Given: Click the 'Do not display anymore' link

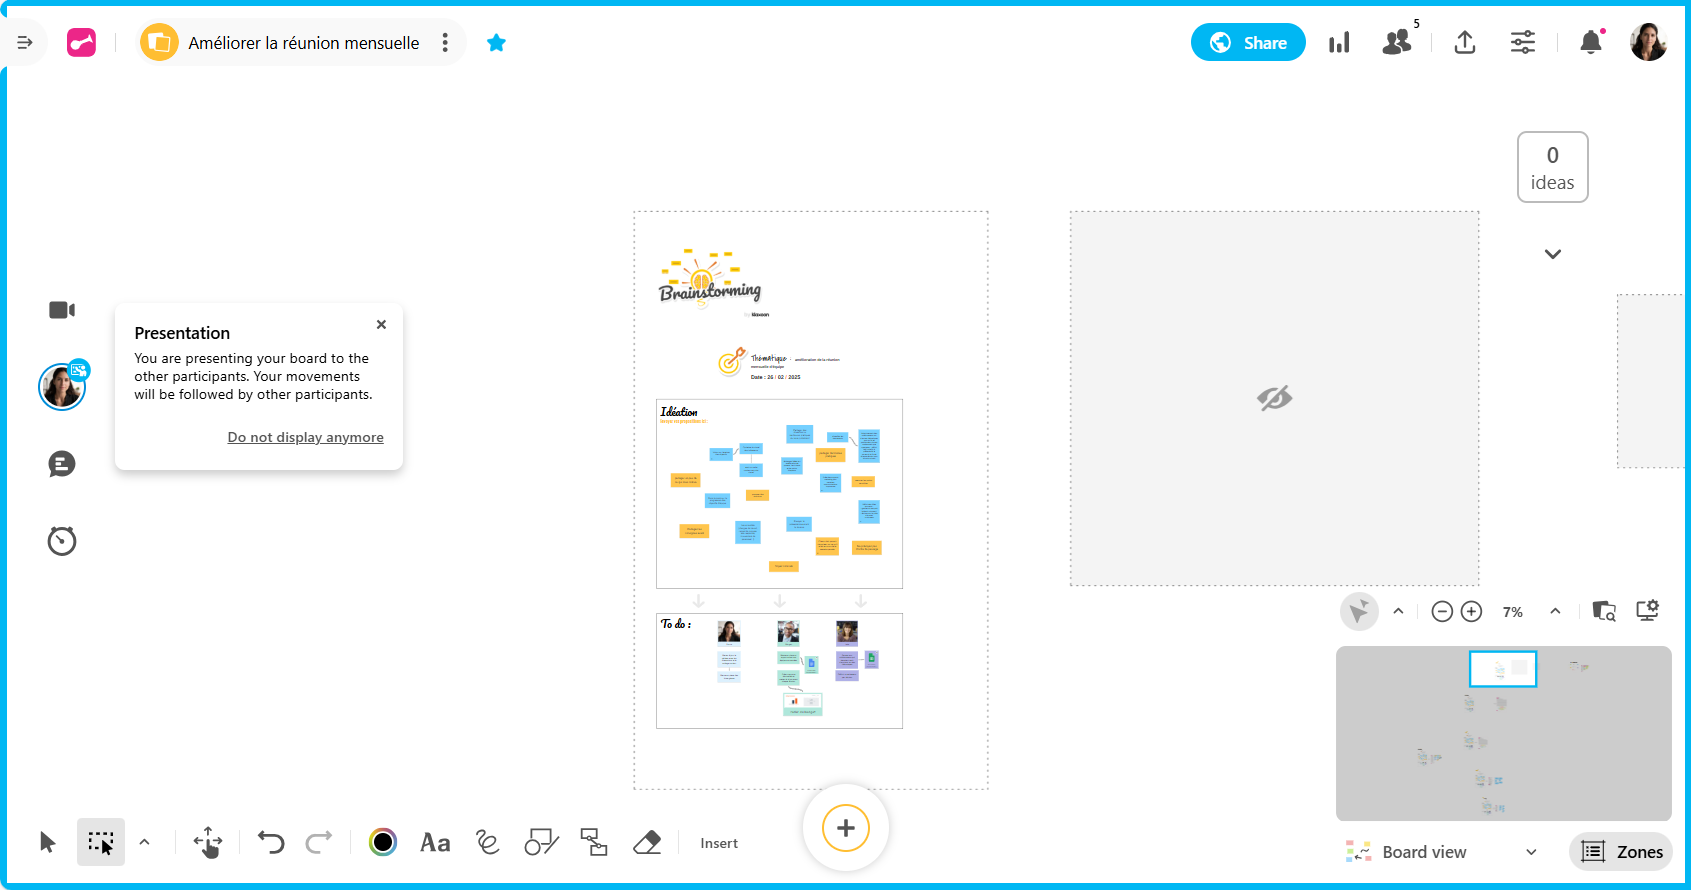Looking at the screenshot, I should click(x=305, y=437).
